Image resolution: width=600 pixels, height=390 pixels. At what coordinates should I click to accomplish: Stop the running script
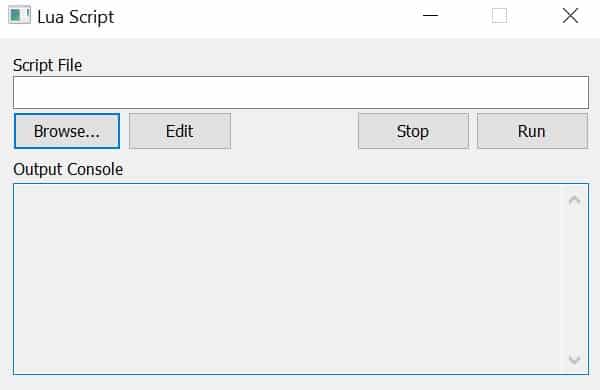(413, 131)
